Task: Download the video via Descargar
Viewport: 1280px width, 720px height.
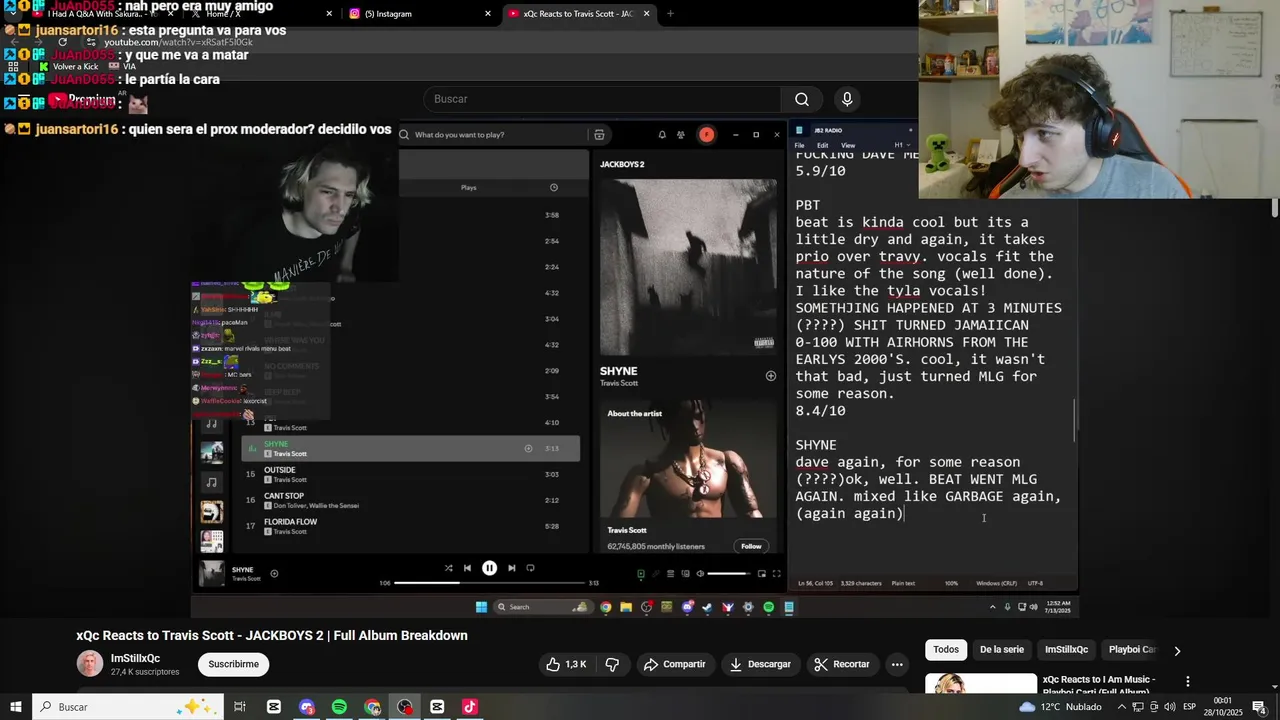Action: (x=760, y=664)
